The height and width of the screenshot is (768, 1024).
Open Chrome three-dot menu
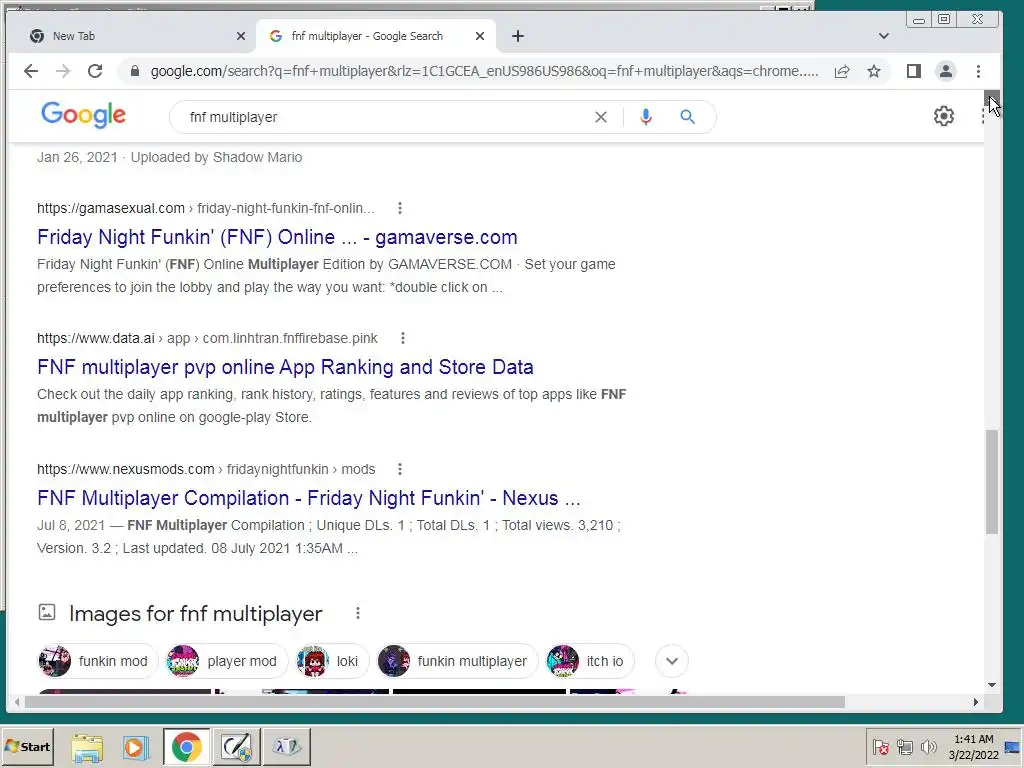point(978,71)
